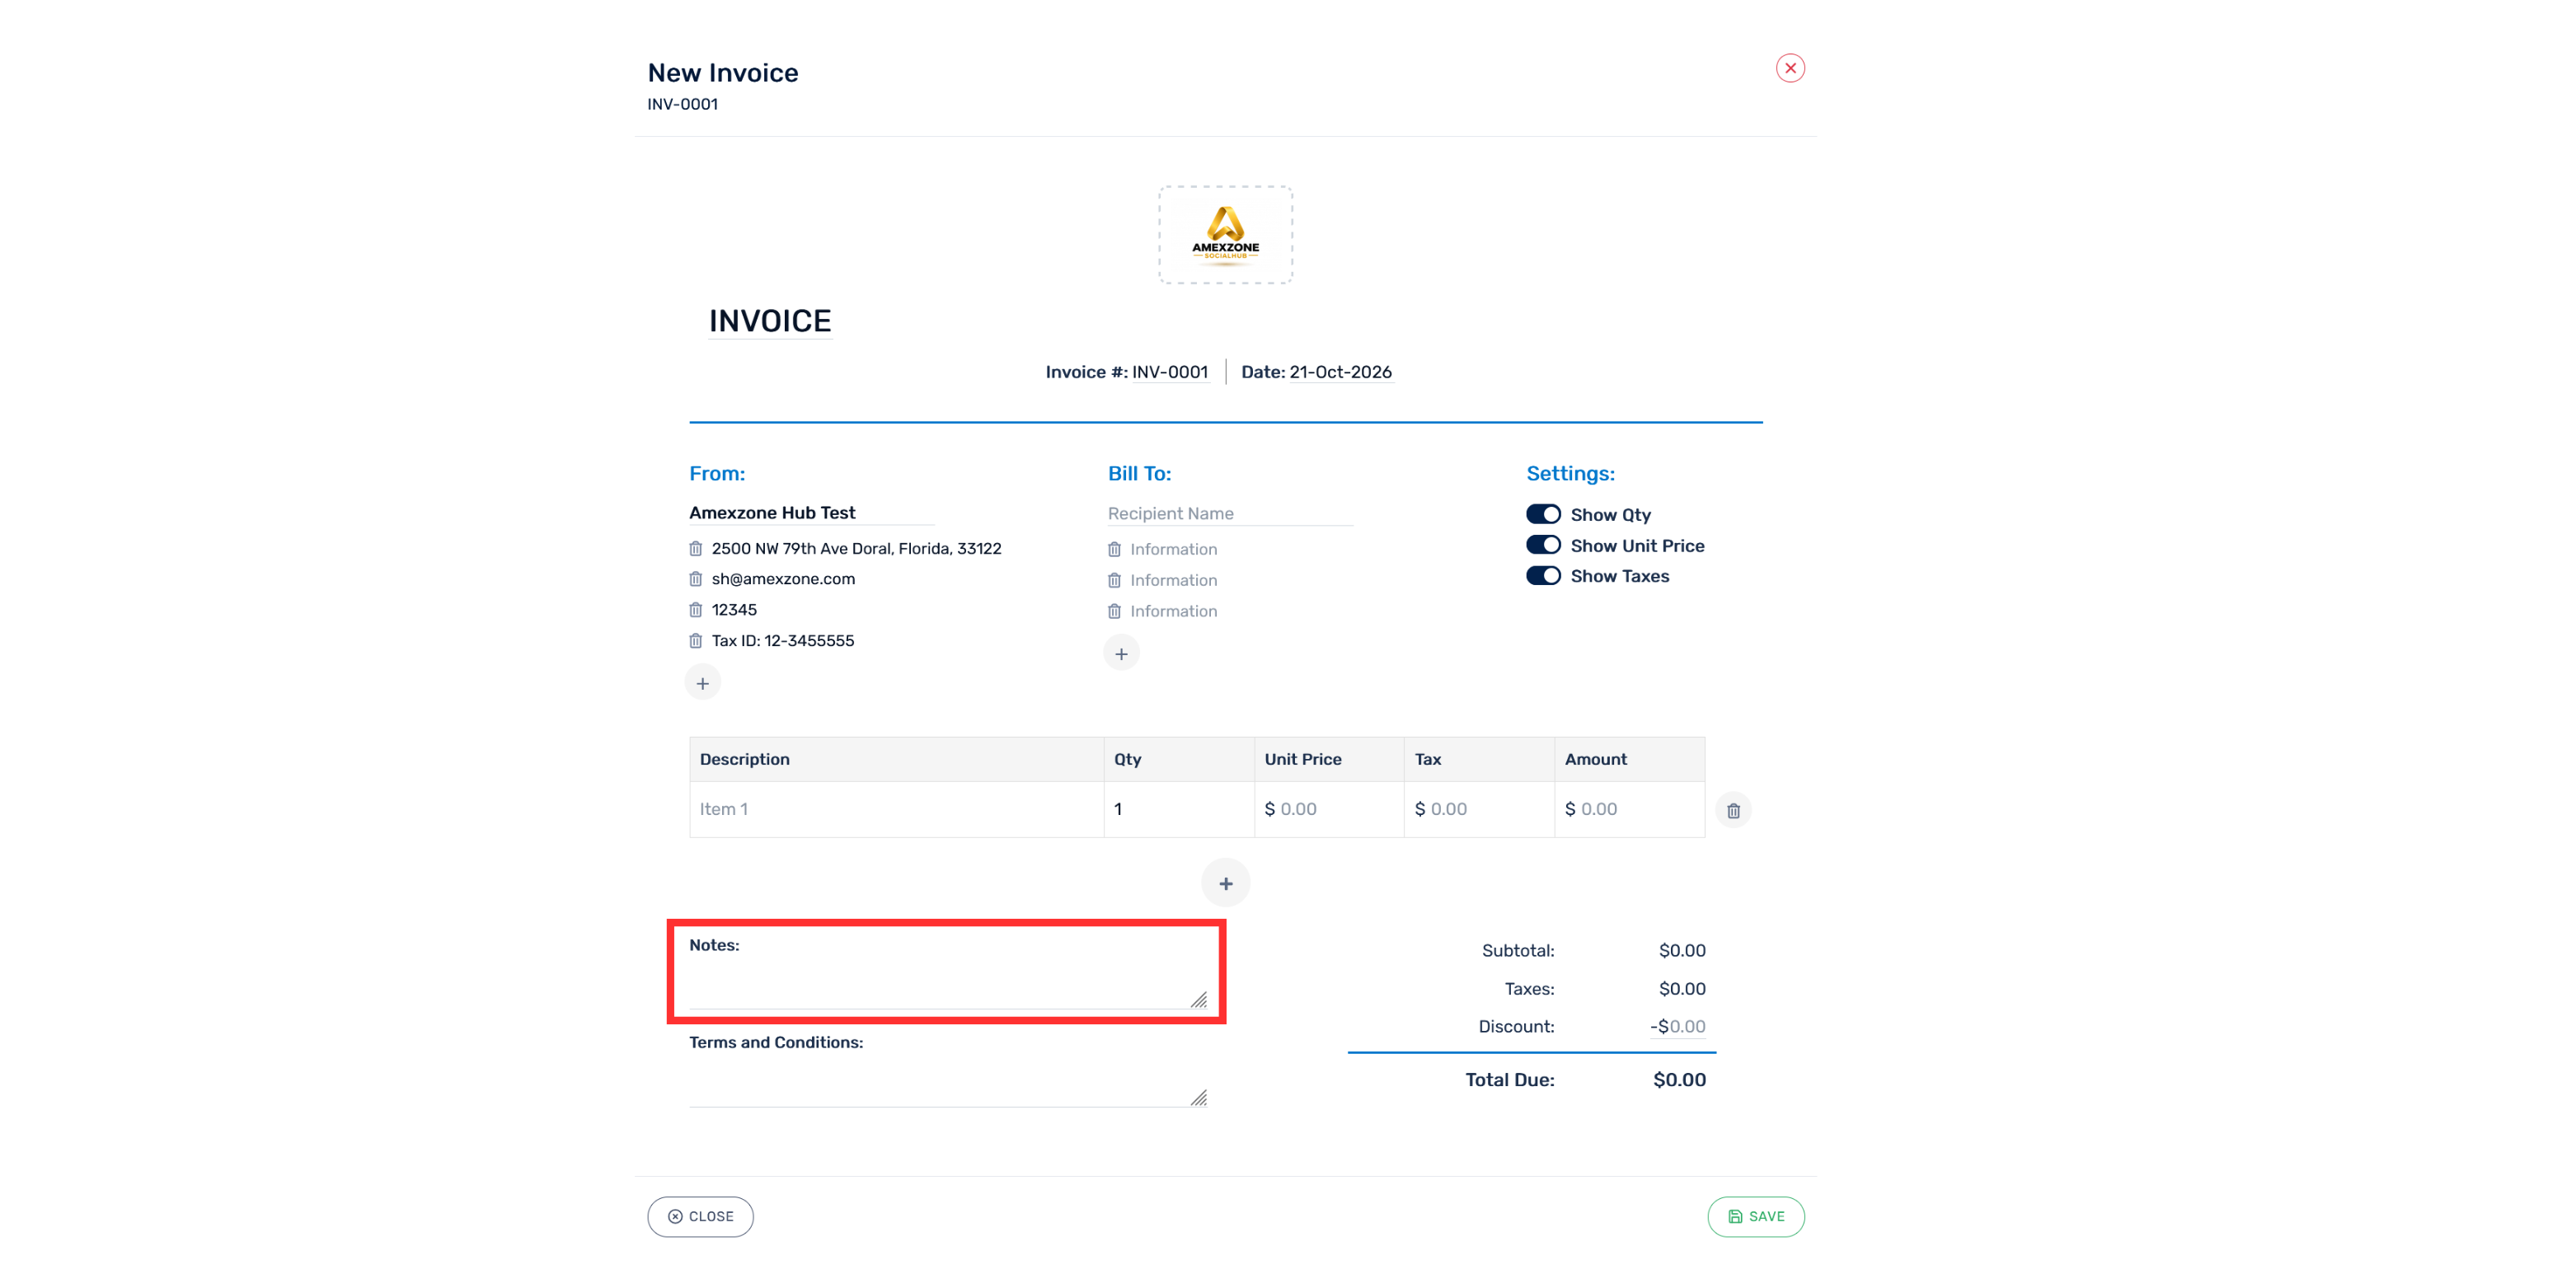Viewport: 2576px width, 1288px height.
Task: Toggle the Show Qty switch
Action: (1543, 514)
